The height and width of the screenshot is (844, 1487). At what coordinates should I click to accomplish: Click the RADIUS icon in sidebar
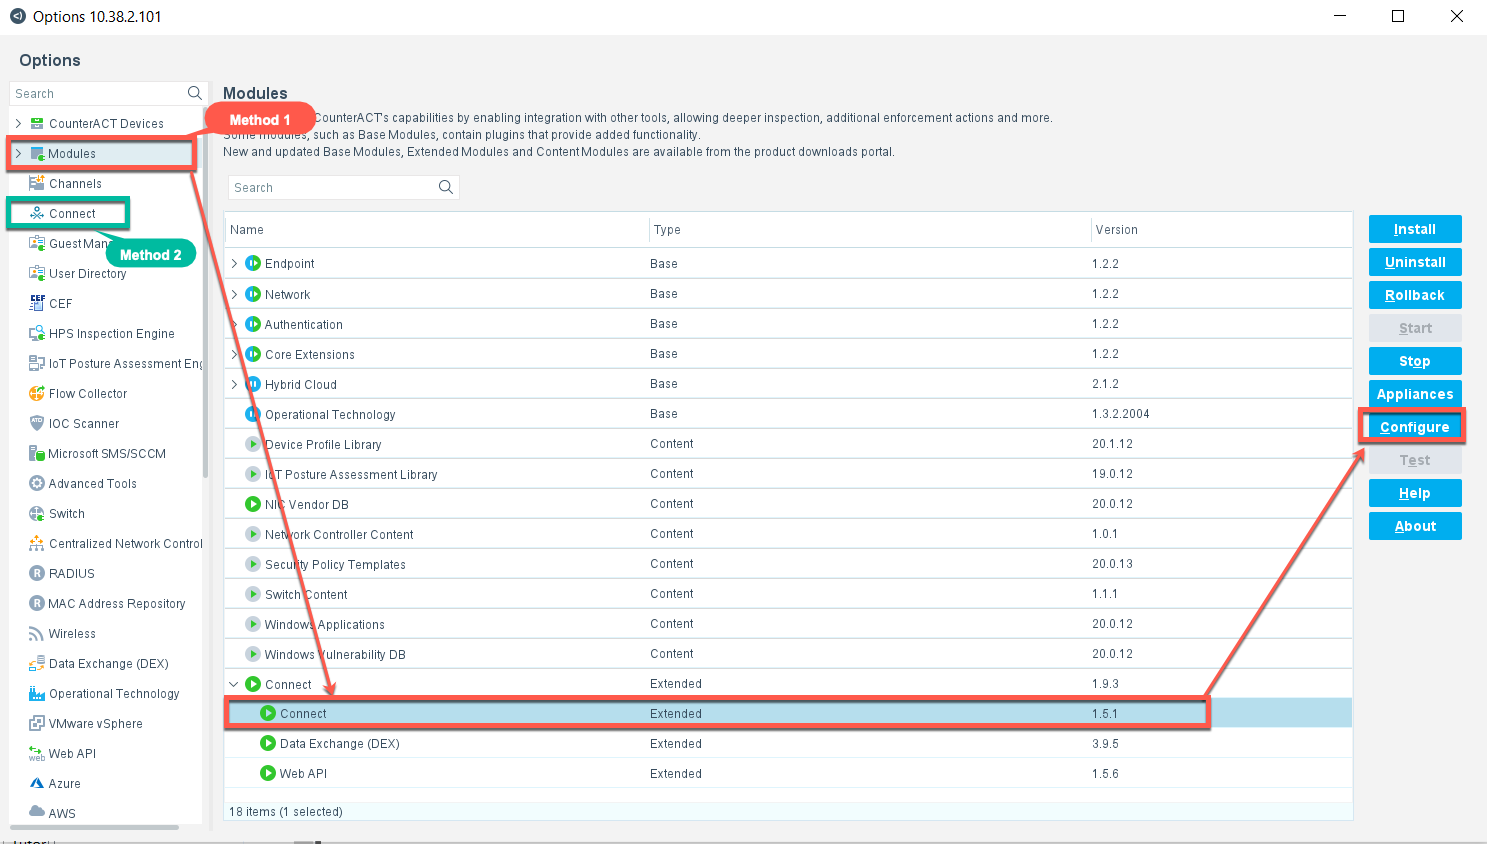click(x=37, y=574)
